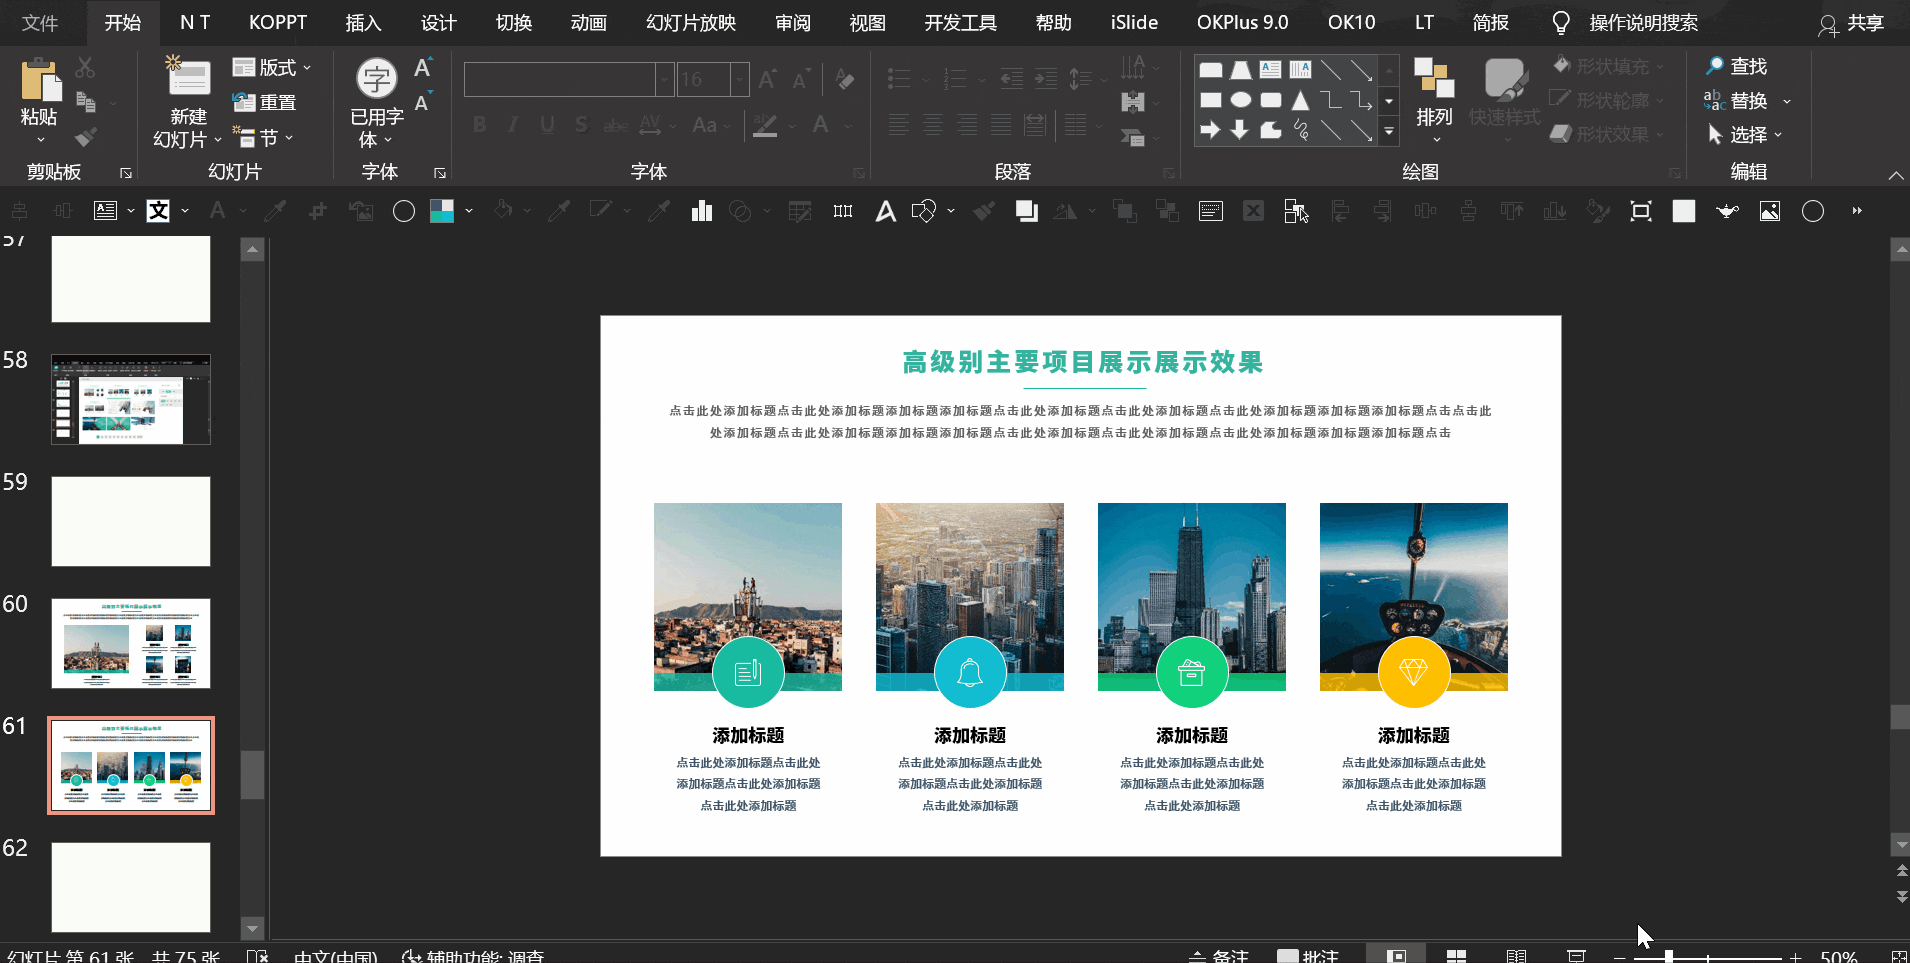The width and height of the screenshot is (1910, 963).
Task: Click the bar chart icon in quick toolbar
Action: (x=701, y=211)
